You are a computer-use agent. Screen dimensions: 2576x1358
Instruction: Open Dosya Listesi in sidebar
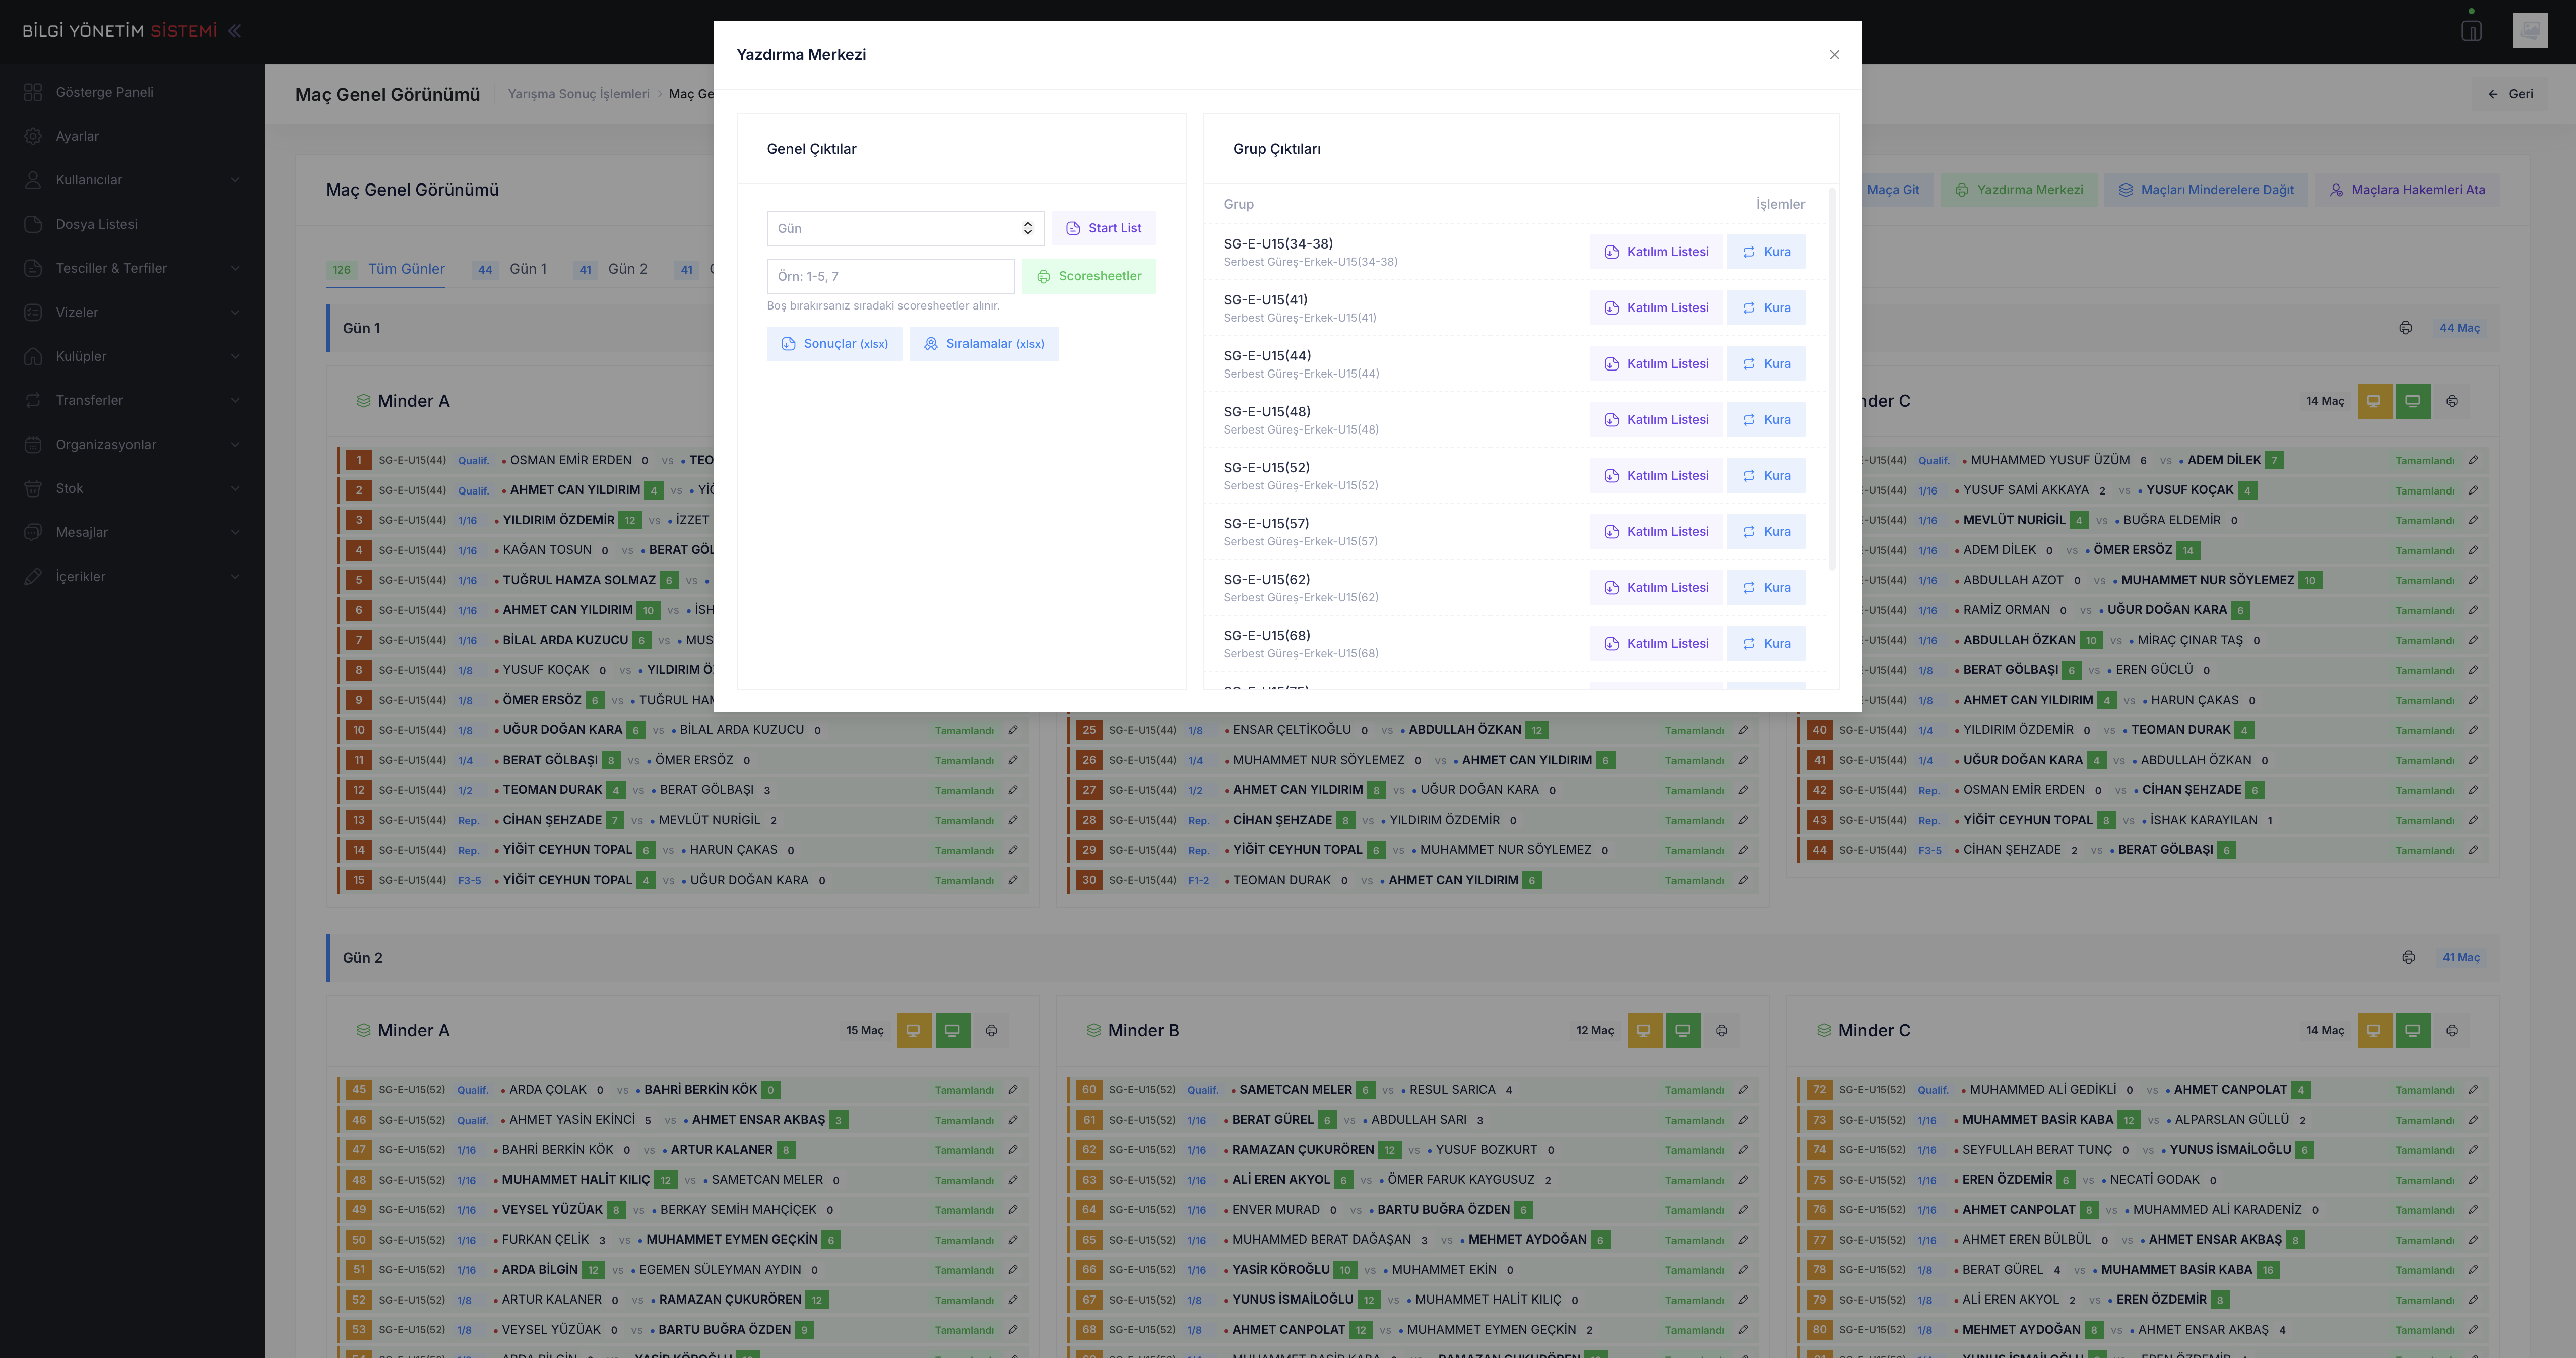click(x=132, y=224)
